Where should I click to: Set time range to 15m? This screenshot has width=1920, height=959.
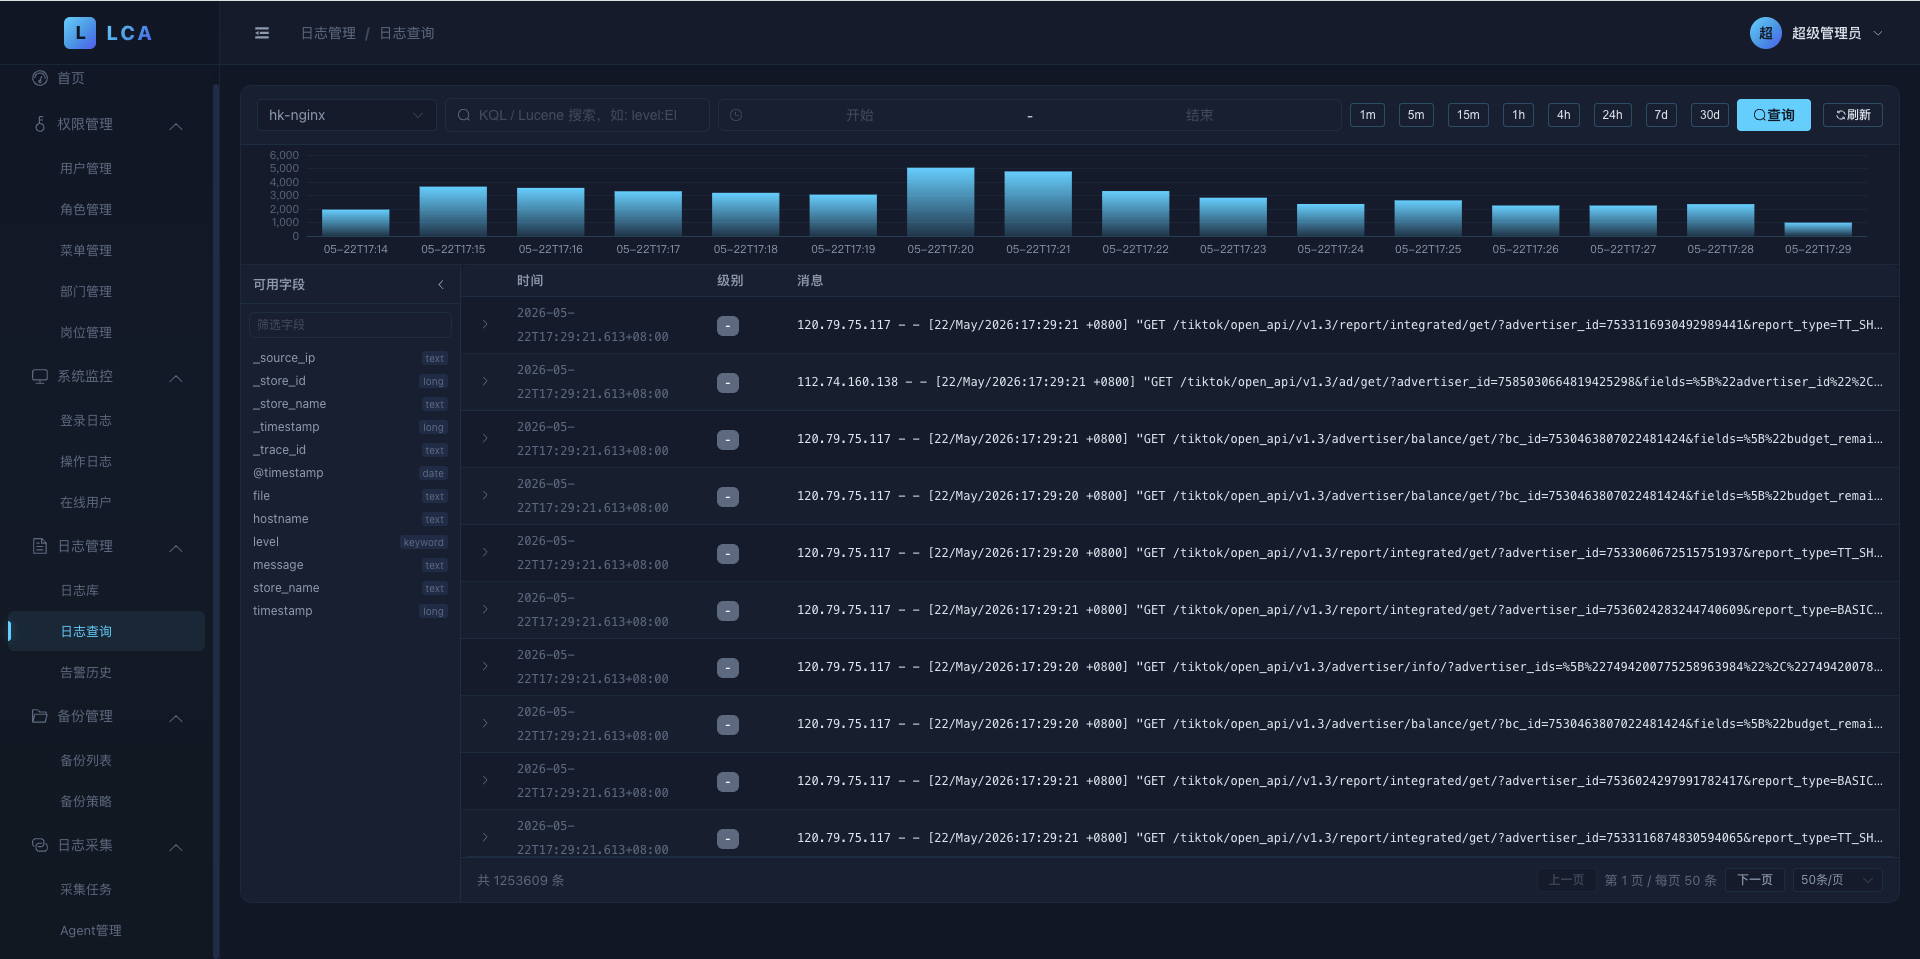(1468, 115)
